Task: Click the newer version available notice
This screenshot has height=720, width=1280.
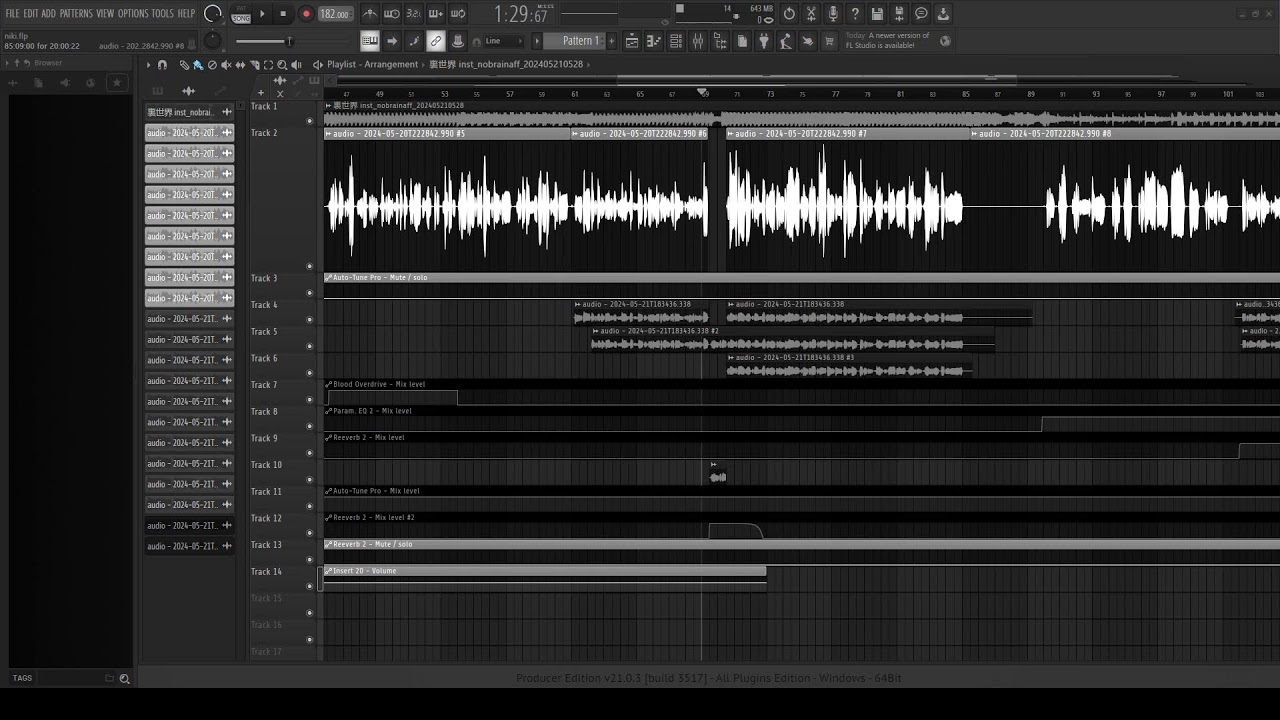Action: pos(888,40)
